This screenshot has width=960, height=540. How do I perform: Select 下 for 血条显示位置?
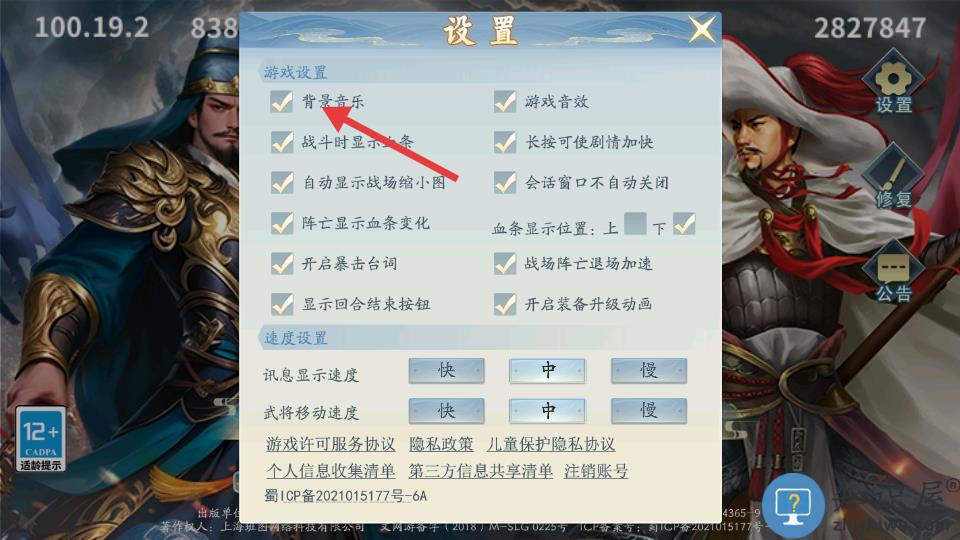[x=684, y=224]
